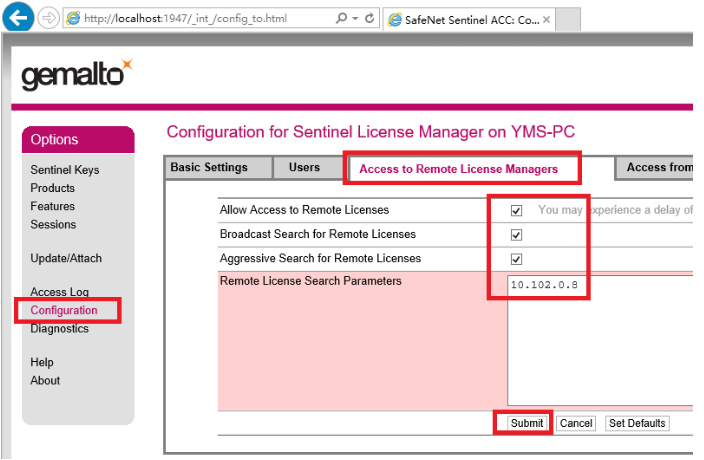Open the Sessions page link
704x460 pixels.
pyautogui.click(x=53, y=224)
